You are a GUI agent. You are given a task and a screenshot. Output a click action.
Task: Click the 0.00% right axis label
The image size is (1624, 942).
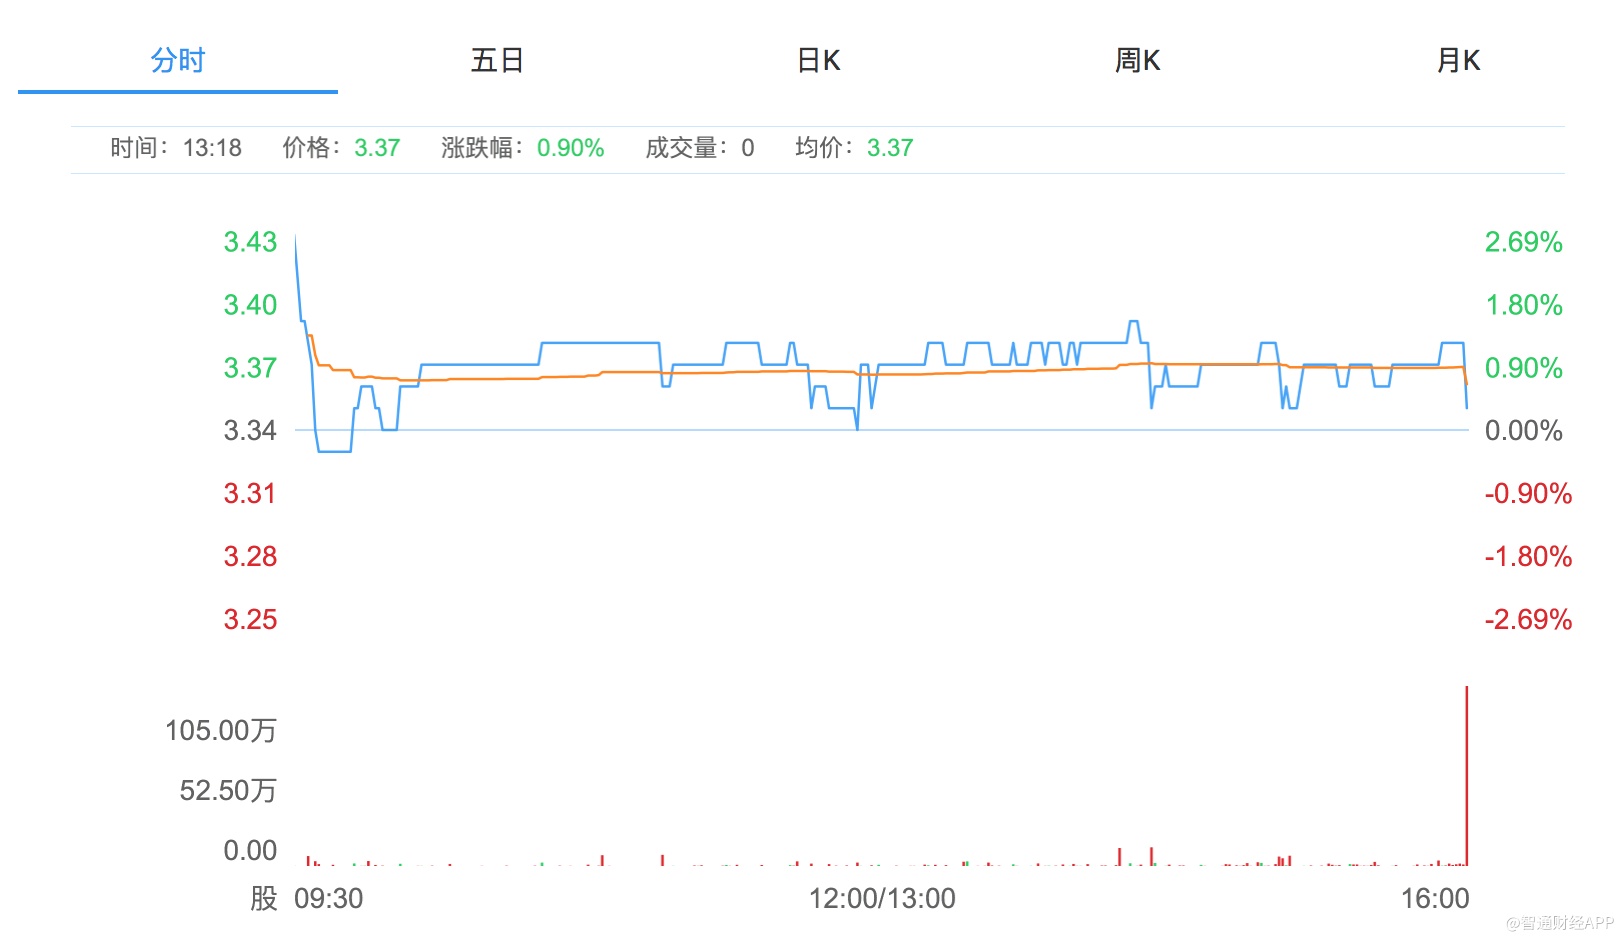1523,431
